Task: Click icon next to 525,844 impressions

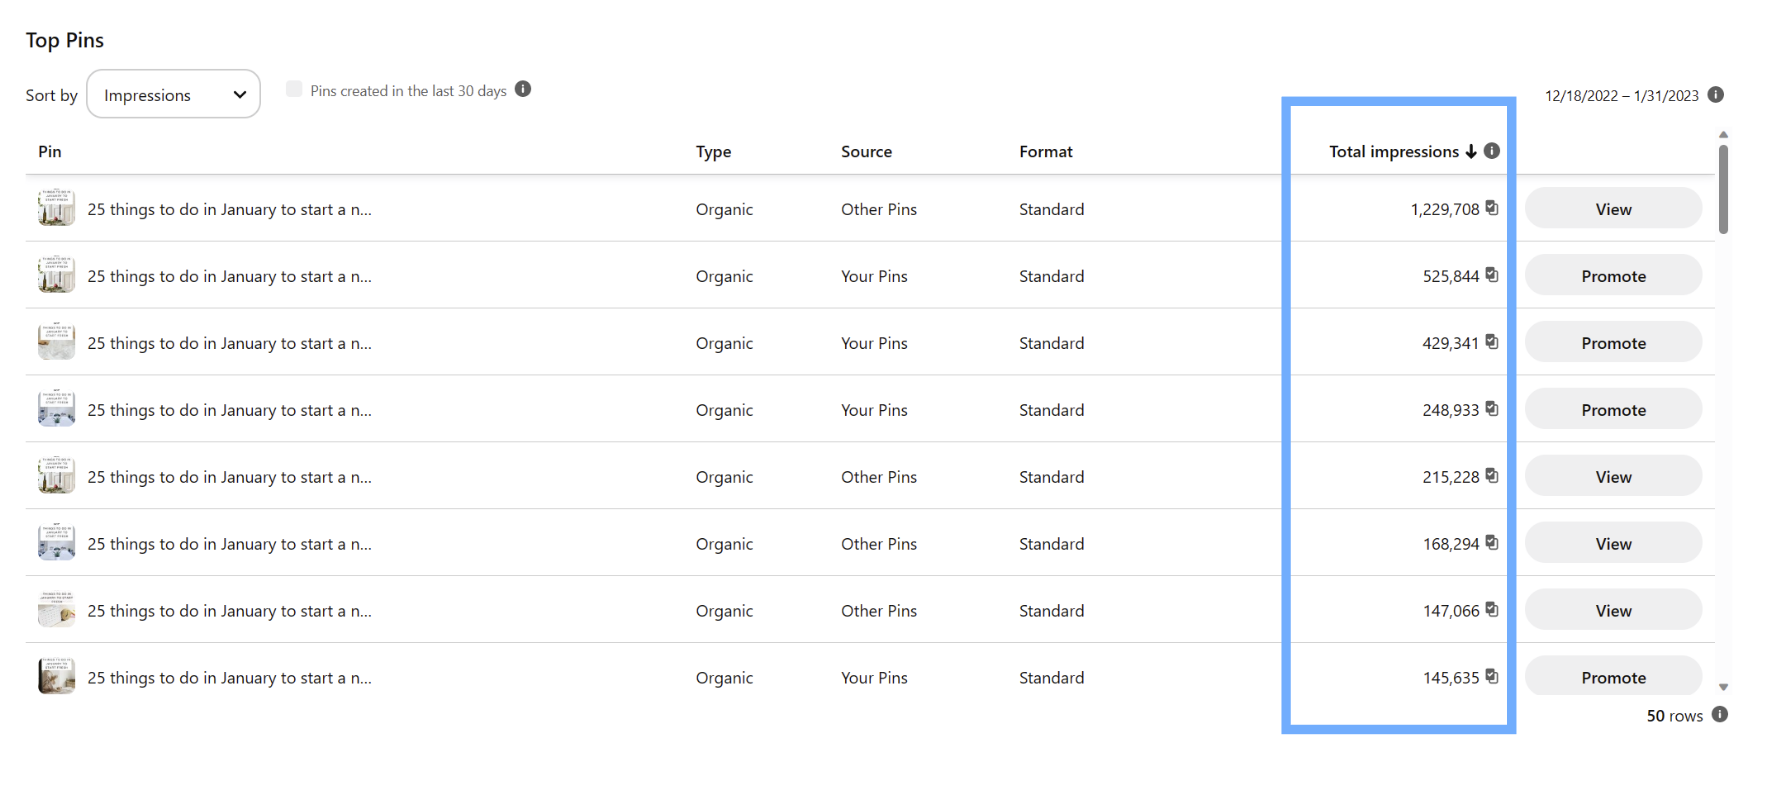Action: point(1492,275)
